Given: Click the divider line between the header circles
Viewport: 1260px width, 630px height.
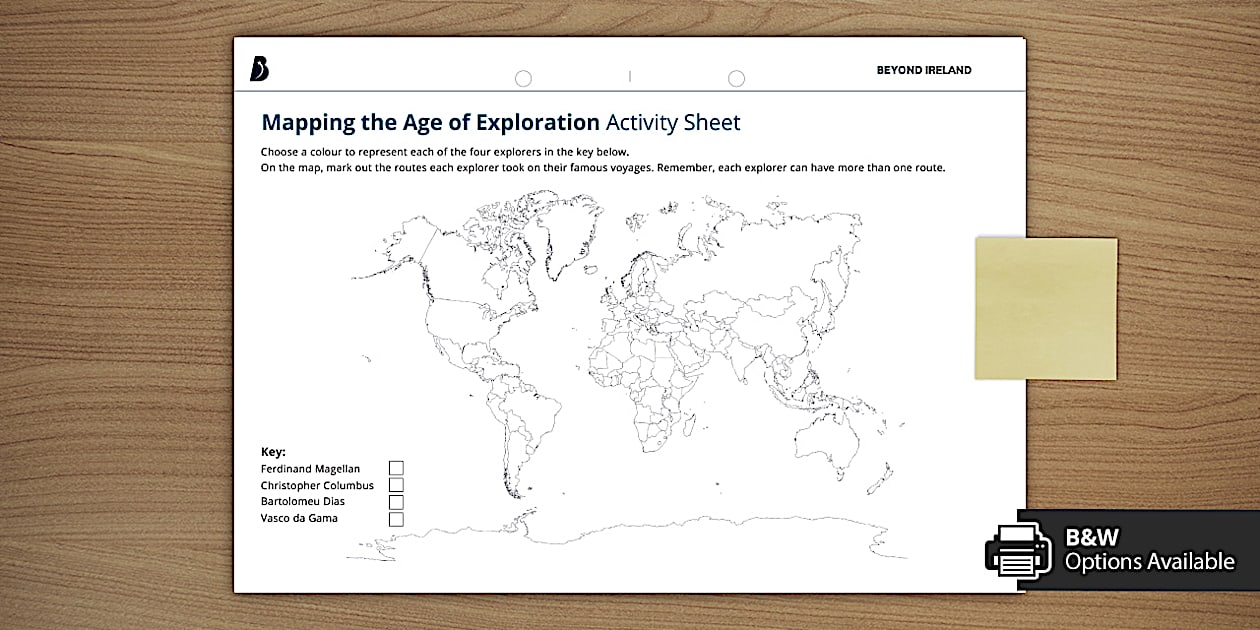Looking at the screenshot, I should pyautogui.click(x=629, y=77).
